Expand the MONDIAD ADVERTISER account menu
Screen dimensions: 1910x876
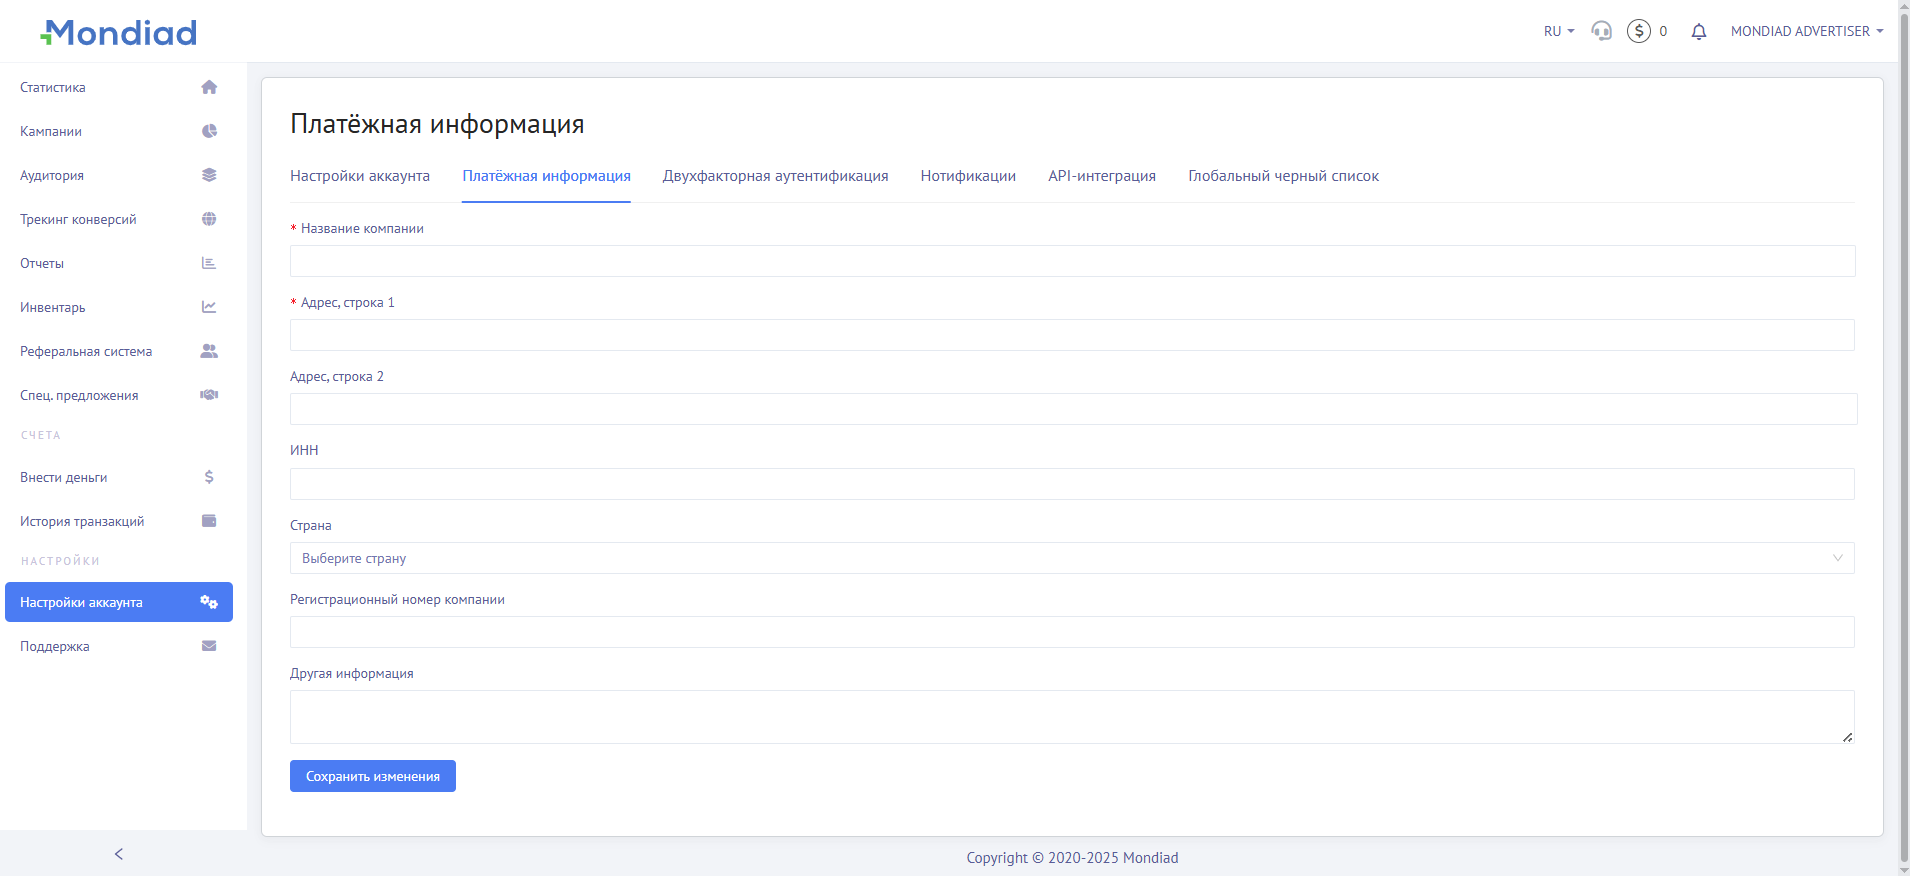1806,31
